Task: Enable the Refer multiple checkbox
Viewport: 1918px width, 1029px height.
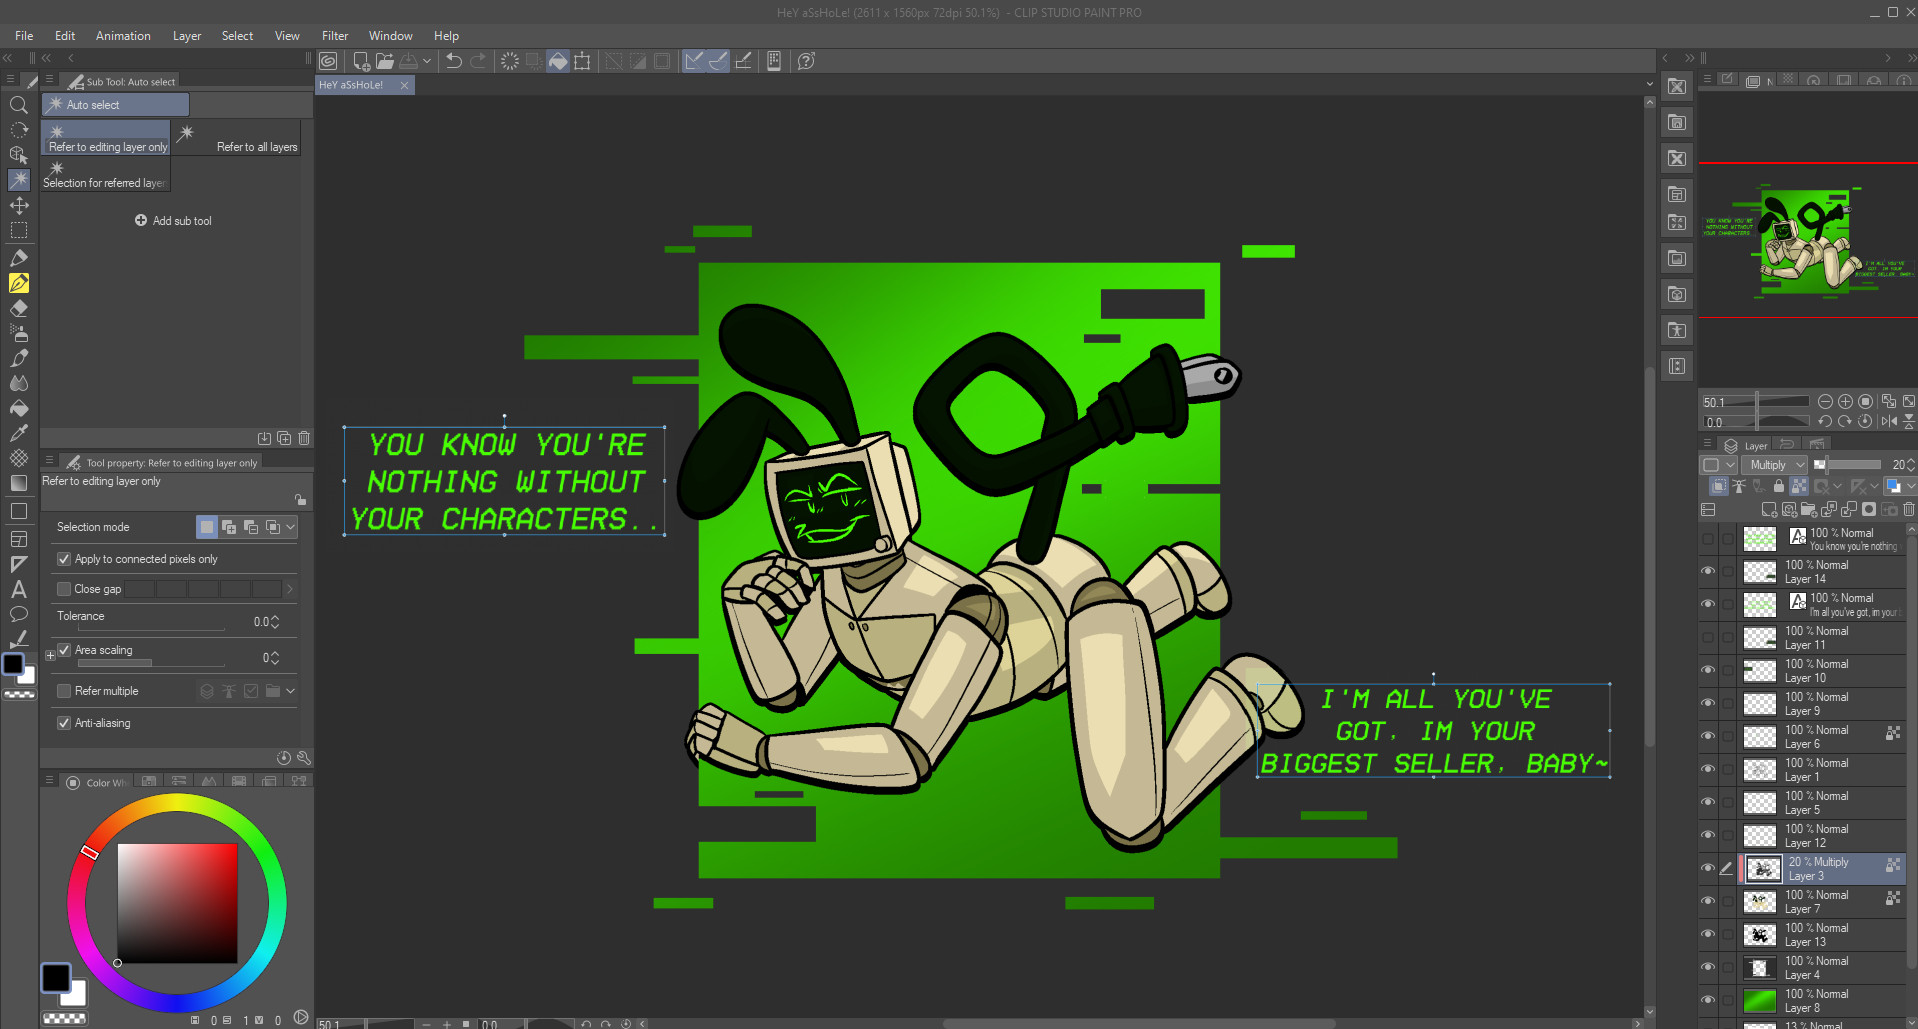Action: (64, 691)
